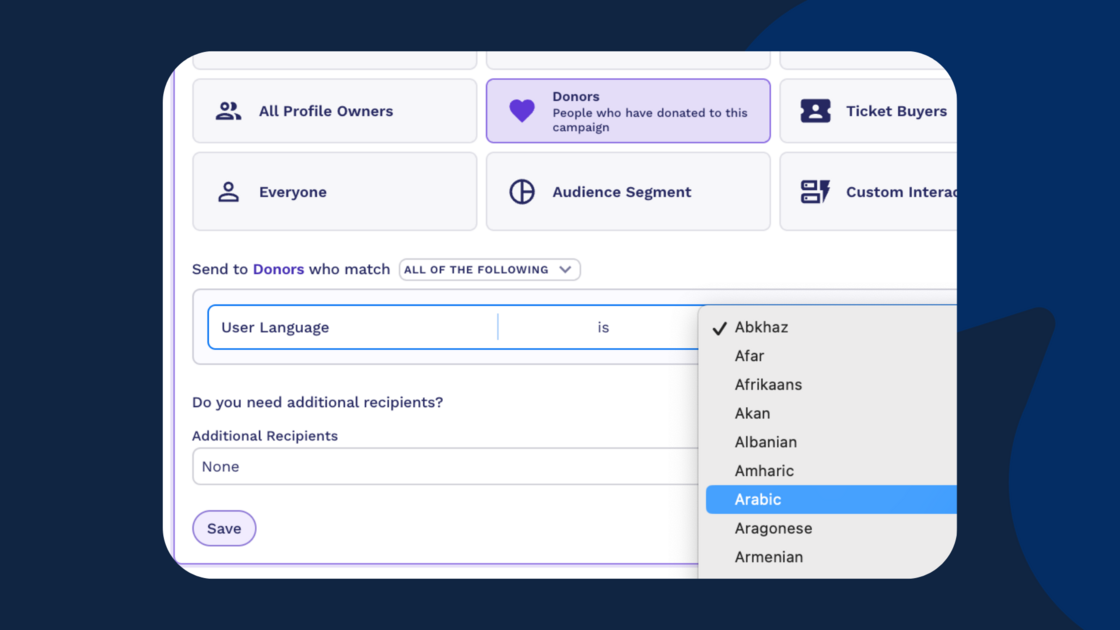Open the User Language field selector

(x=352, y=327)
